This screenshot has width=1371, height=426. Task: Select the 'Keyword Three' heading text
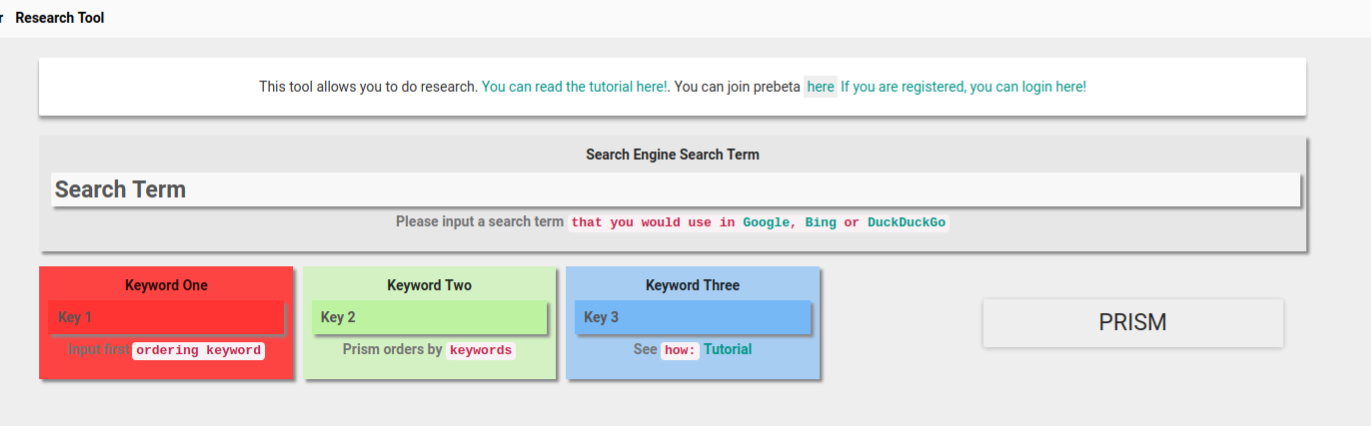pyautogui.click(x=693, y=286)
